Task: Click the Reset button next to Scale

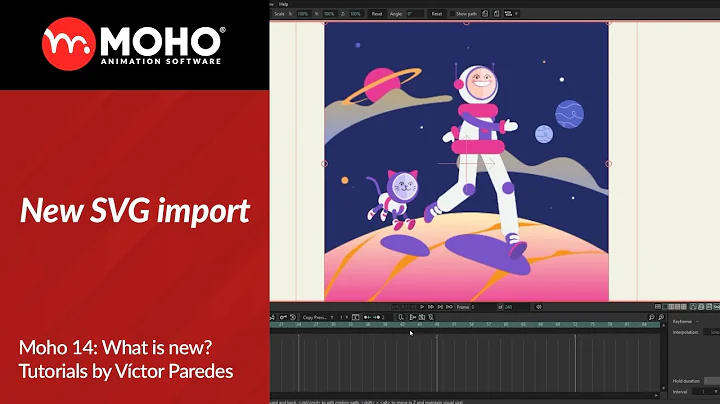Action: 377,14
